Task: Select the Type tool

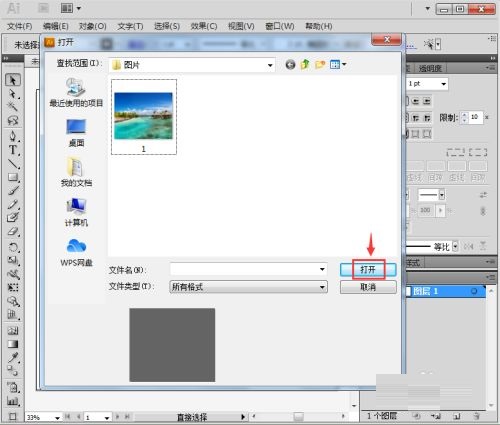Action: (13, 150)
